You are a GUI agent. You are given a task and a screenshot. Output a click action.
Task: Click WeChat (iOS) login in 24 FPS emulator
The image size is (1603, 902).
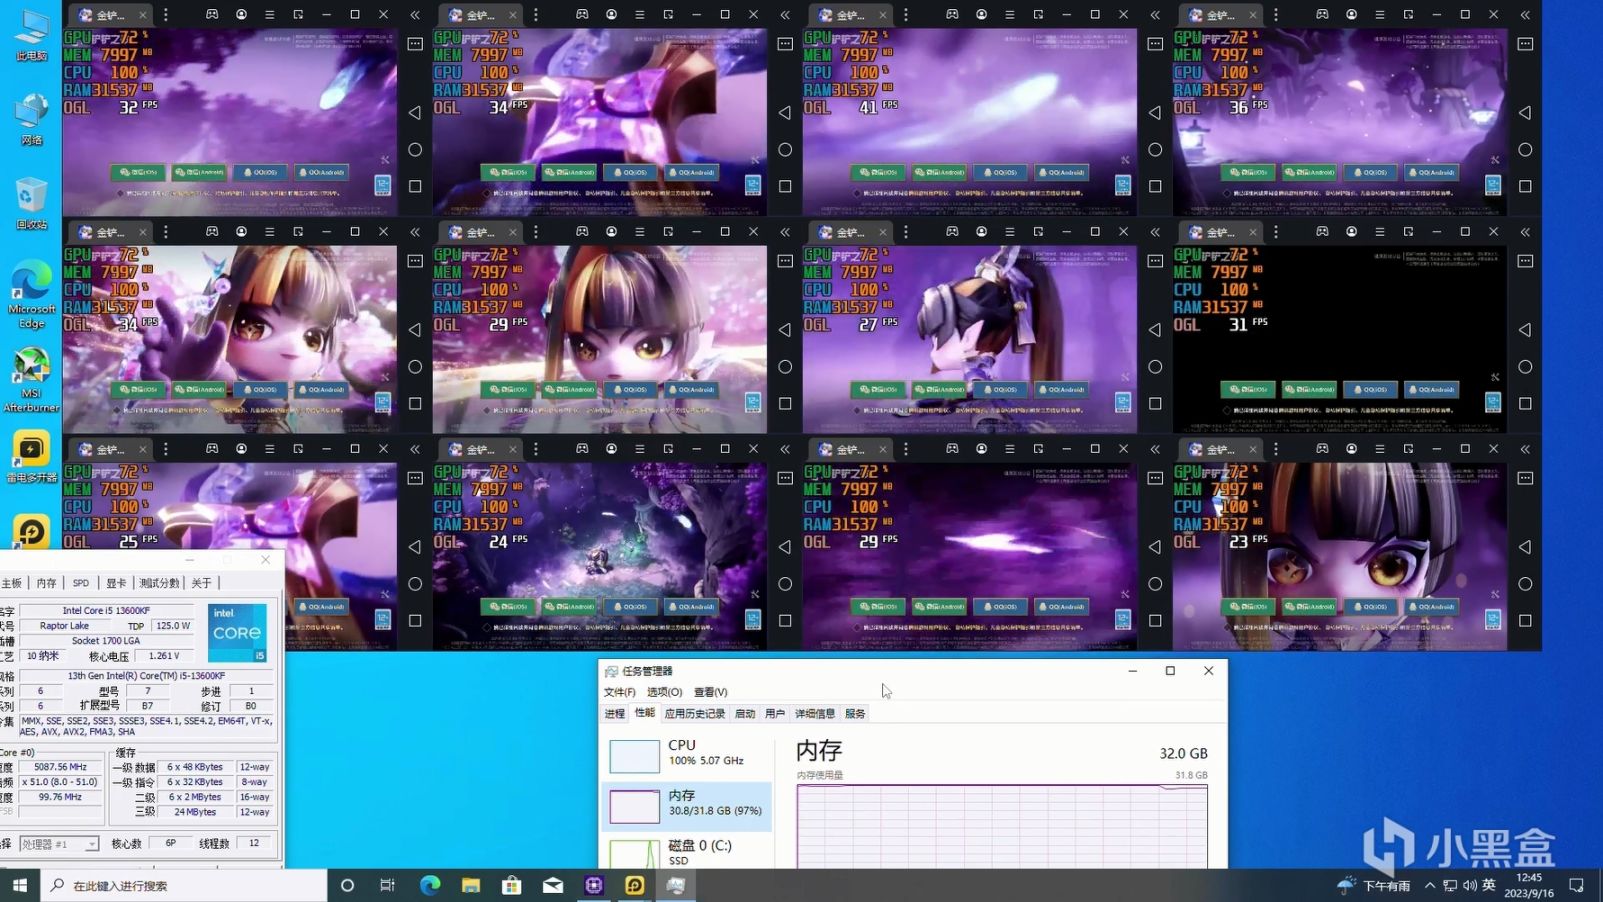point(509,606)
